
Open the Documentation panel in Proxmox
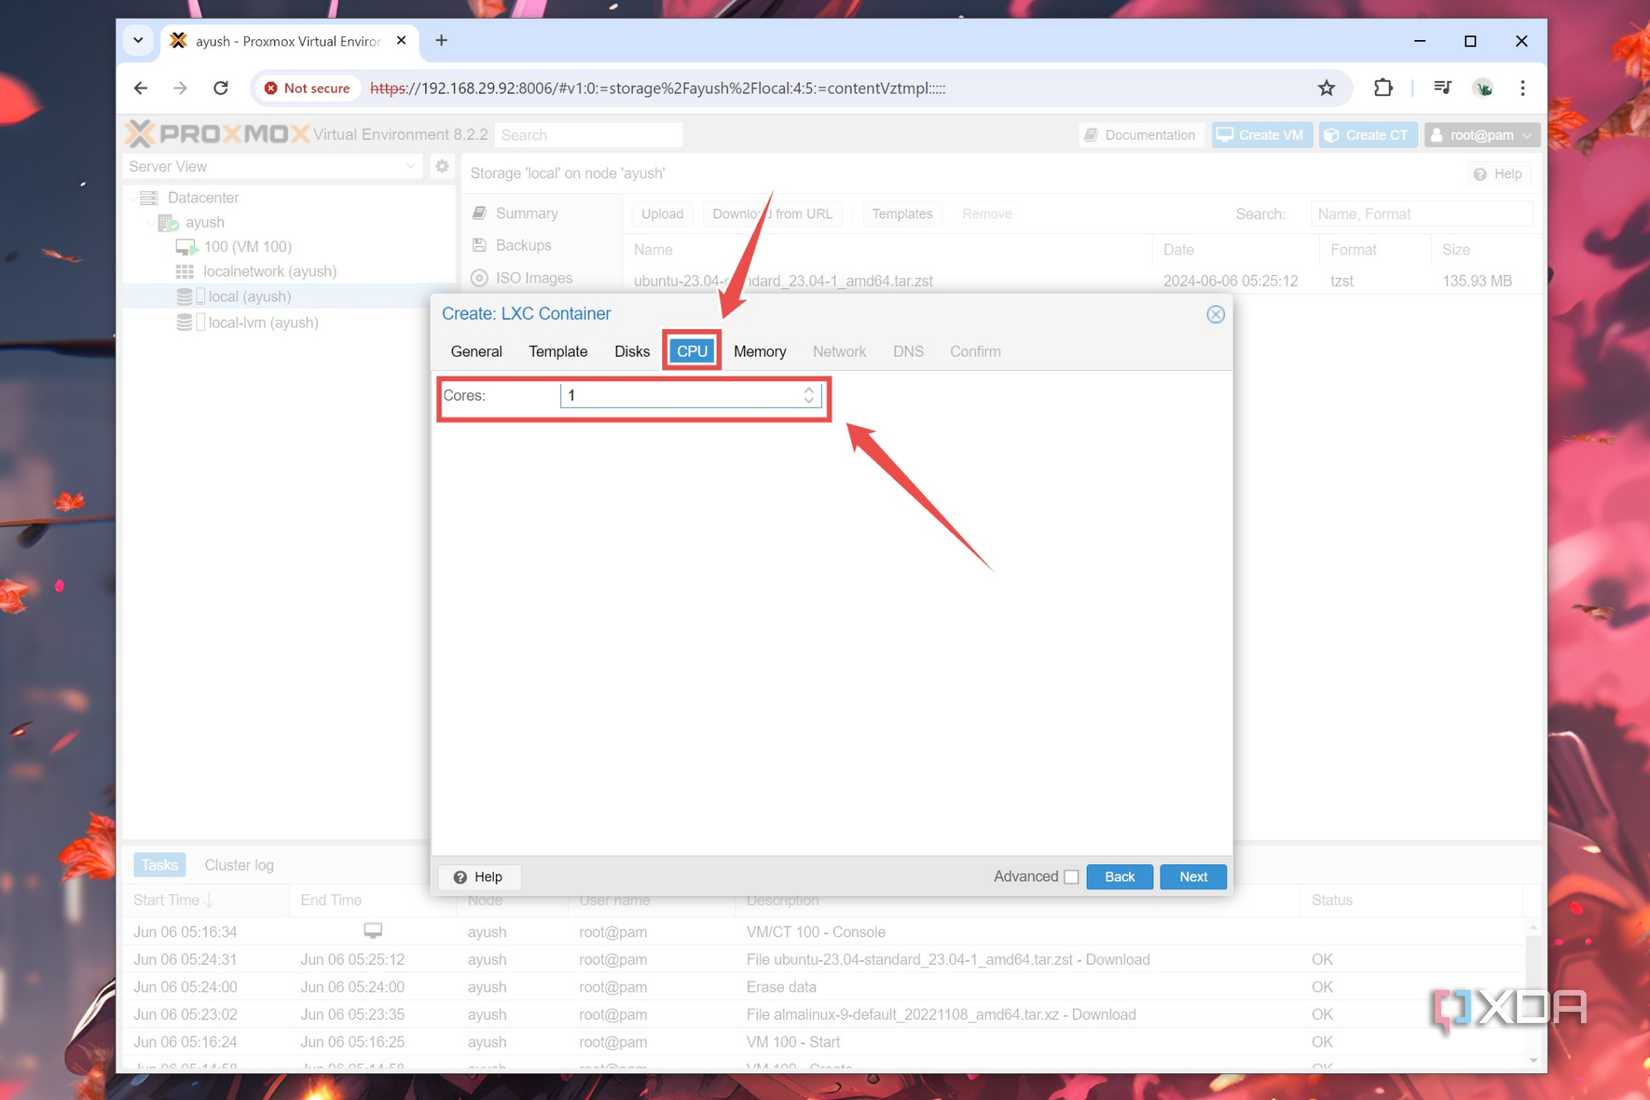click(1140, 134)
